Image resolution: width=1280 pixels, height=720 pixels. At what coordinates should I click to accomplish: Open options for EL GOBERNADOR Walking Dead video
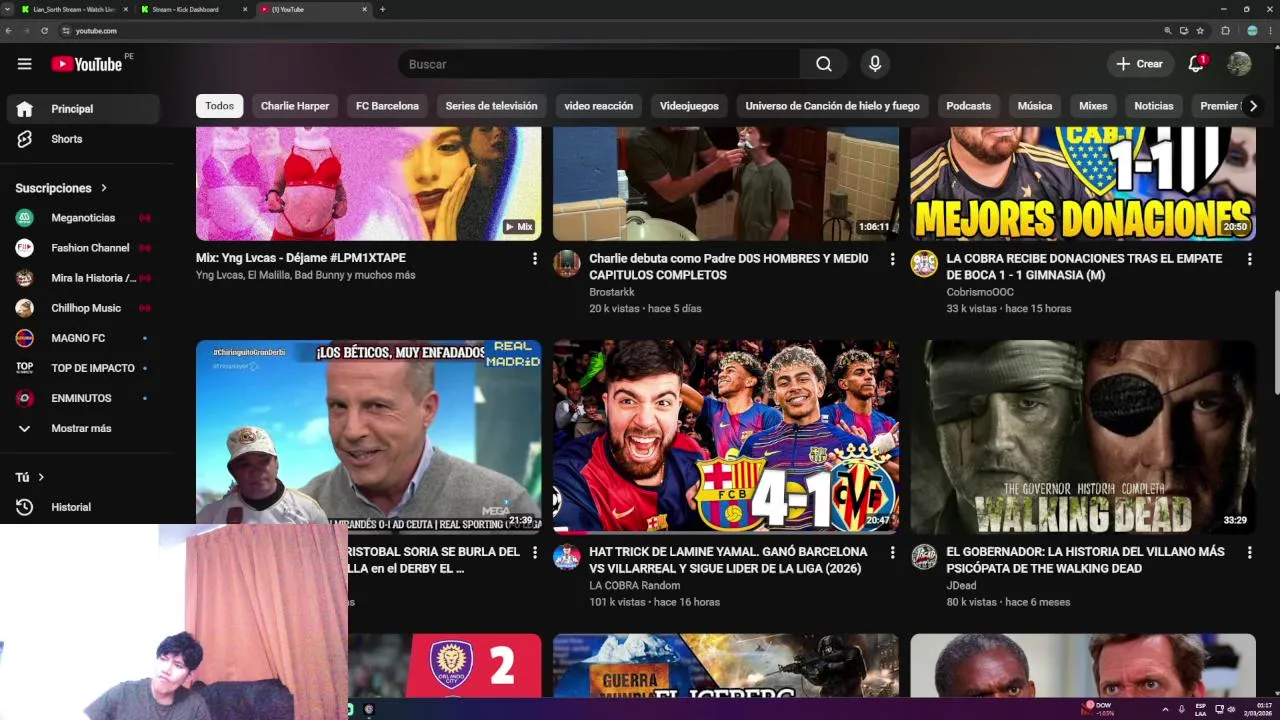click(x=1249, y=552)
